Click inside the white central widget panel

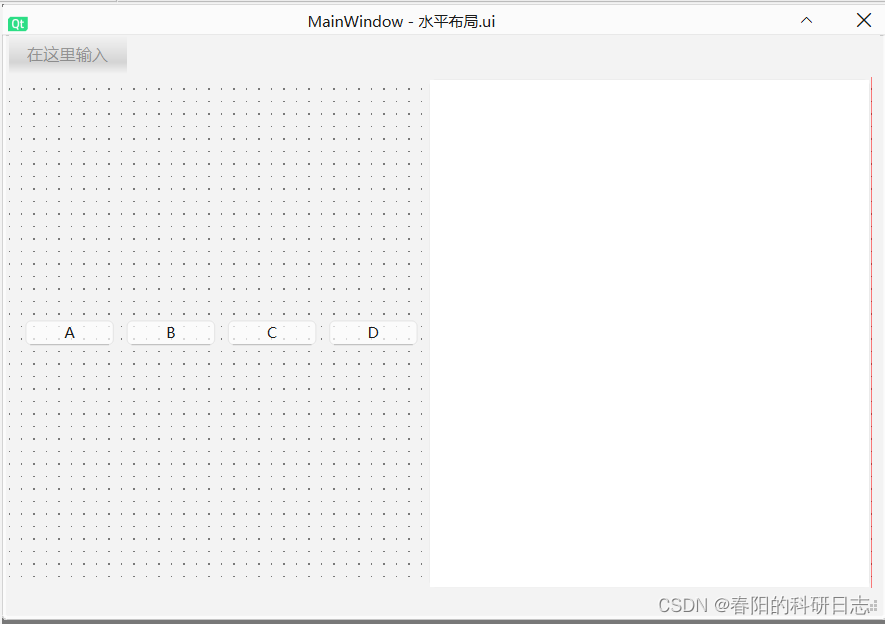650,330
